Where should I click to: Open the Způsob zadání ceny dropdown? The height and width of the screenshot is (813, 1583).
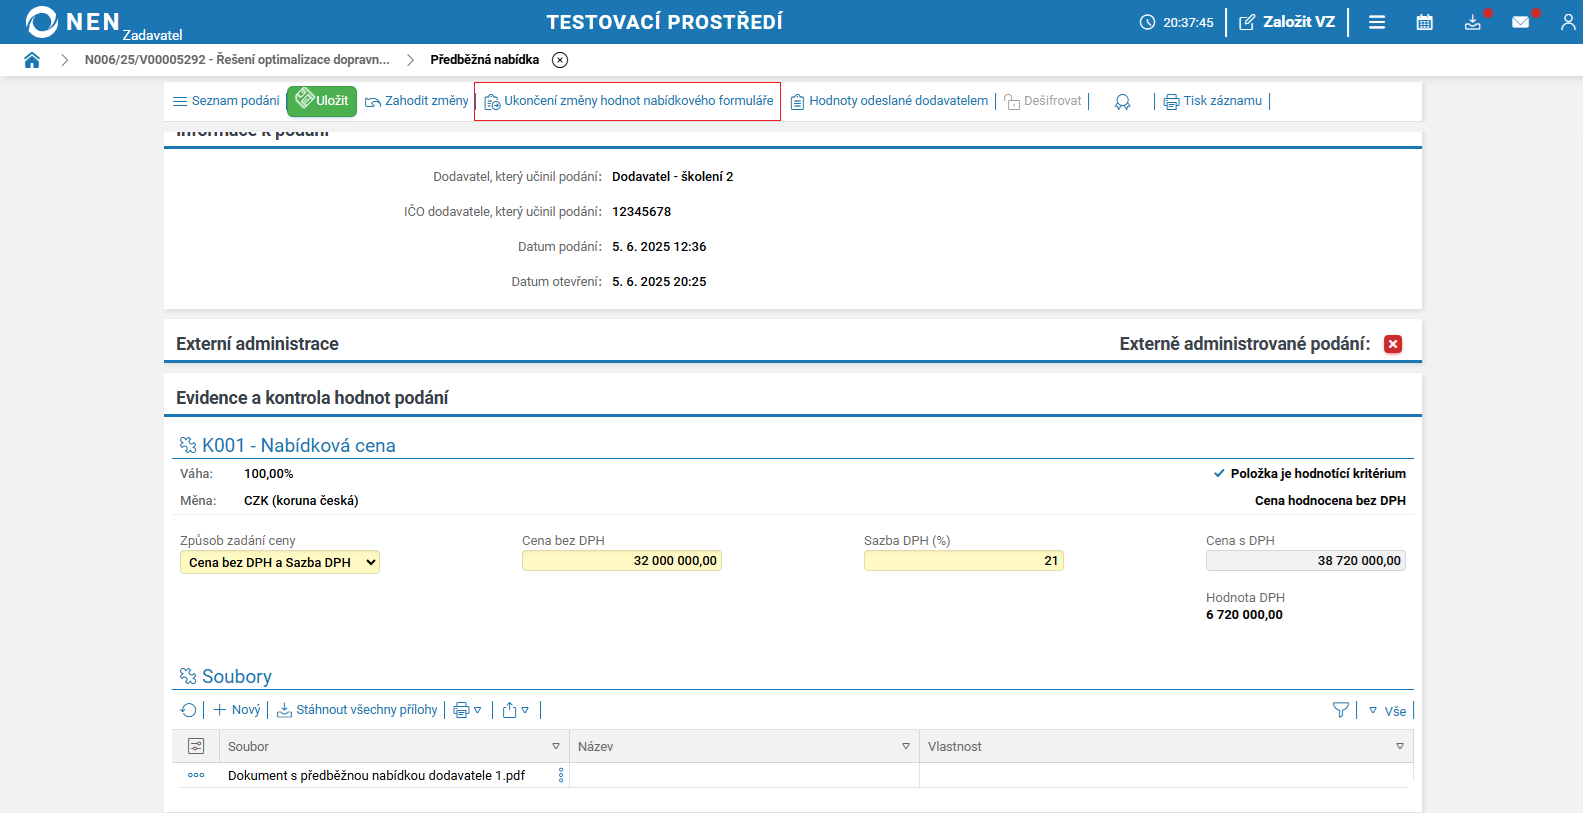click(x=280, y=562)
